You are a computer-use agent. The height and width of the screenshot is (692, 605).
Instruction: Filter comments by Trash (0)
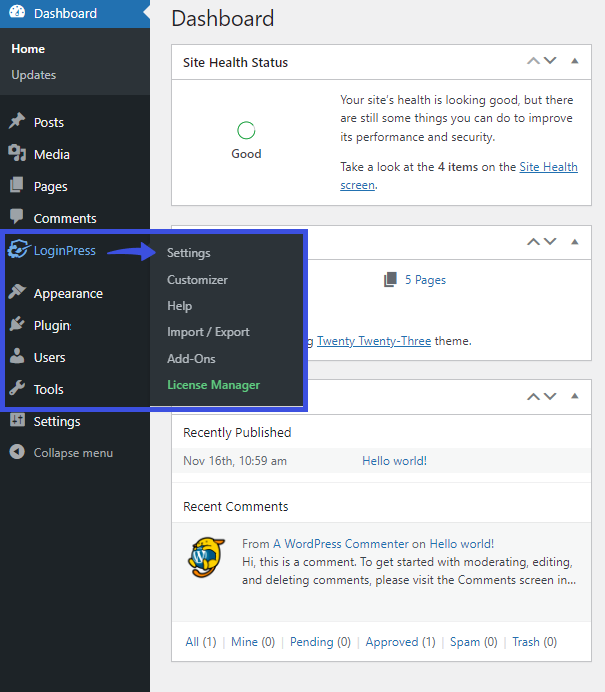click(x=534, y=642)
